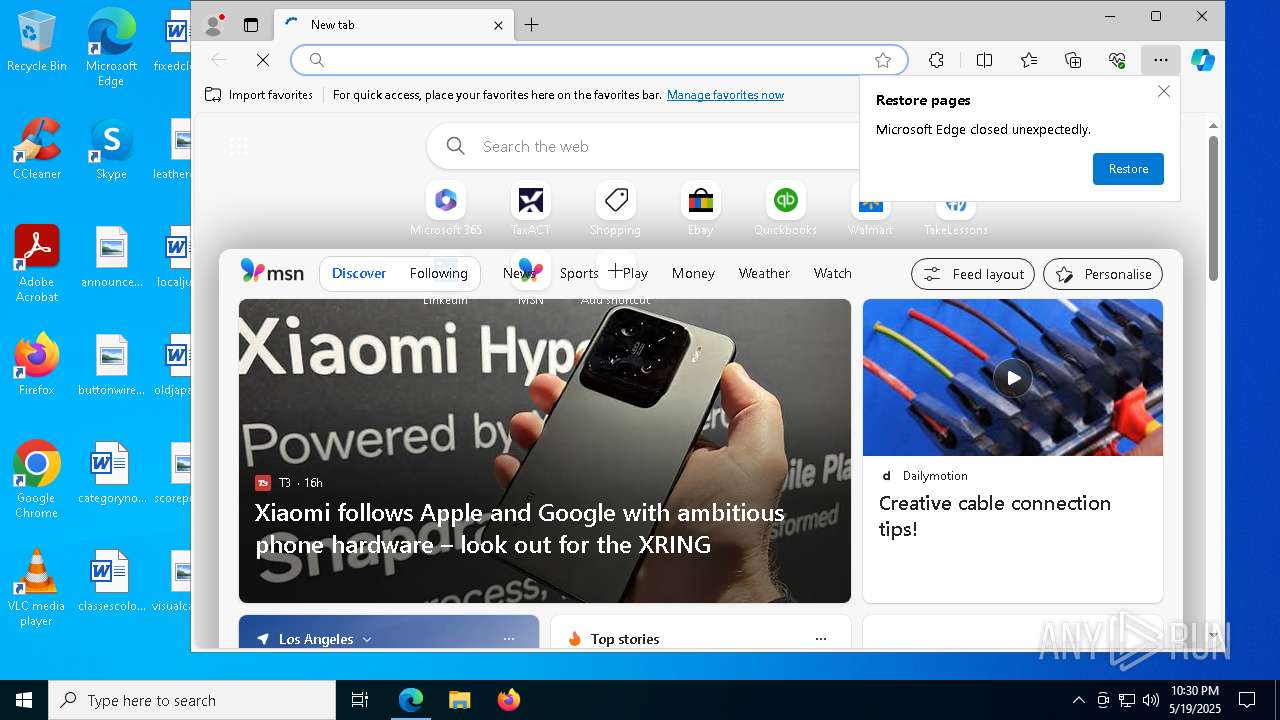Open Los Angeles card more options

click(x=509, y=639)
